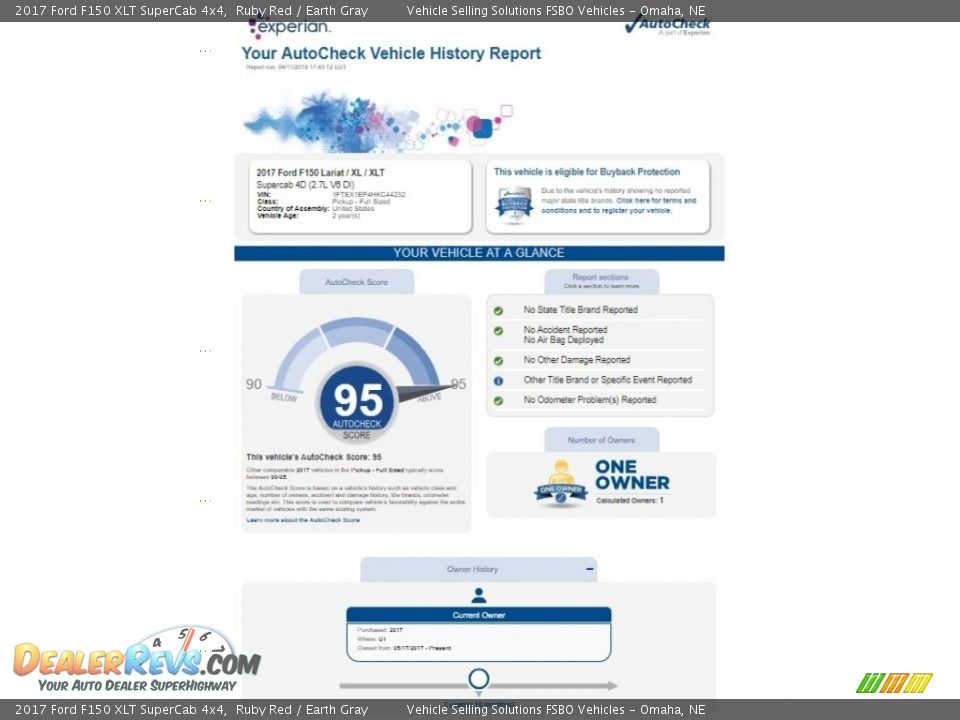
Task: Click the circle marker on ownership timeline
Action: 478,680
